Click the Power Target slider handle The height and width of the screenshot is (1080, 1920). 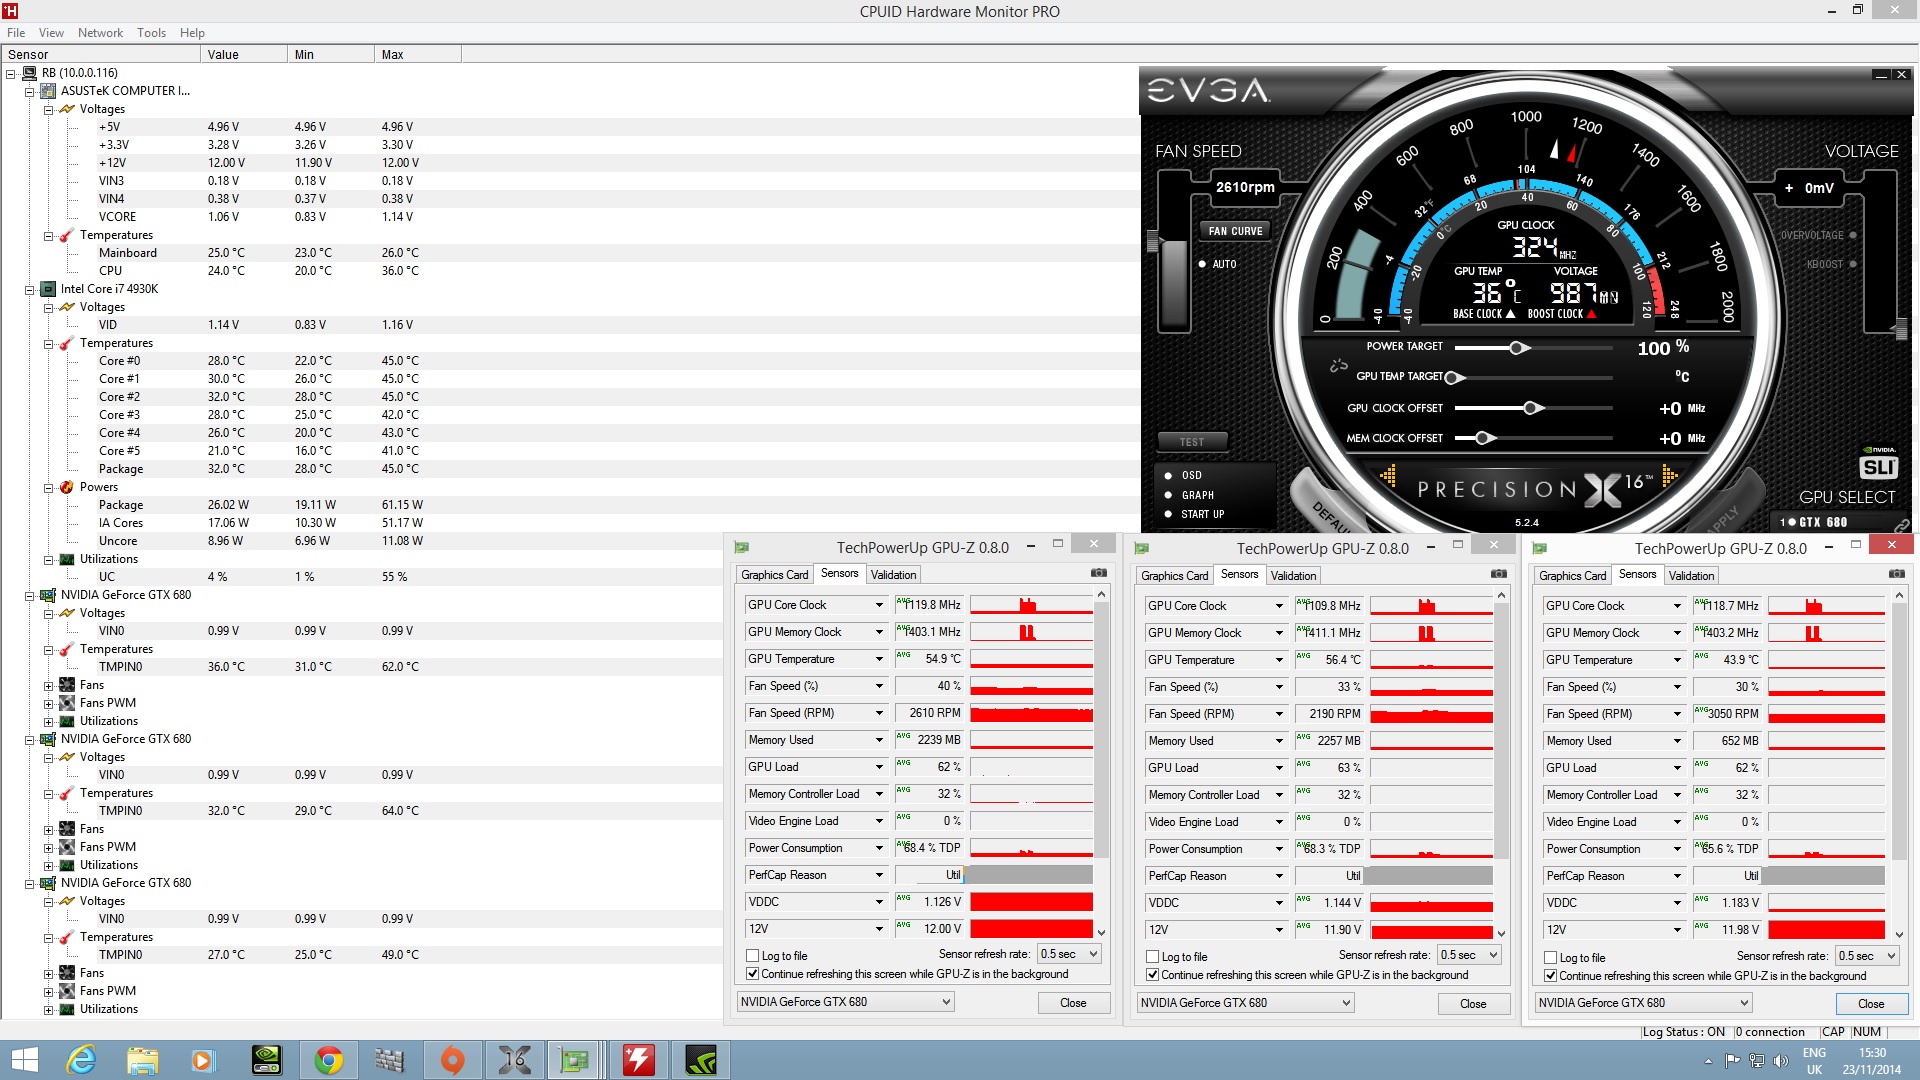click(1518, 348)
